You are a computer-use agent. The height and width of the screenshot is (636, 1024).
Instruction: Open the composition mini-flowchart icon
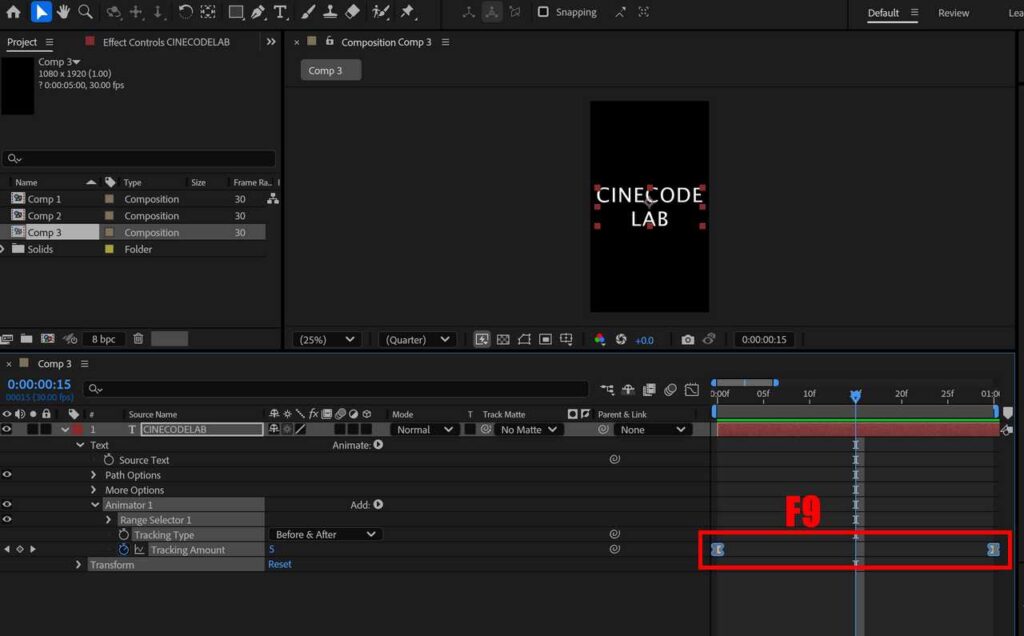tap(607, 390)
